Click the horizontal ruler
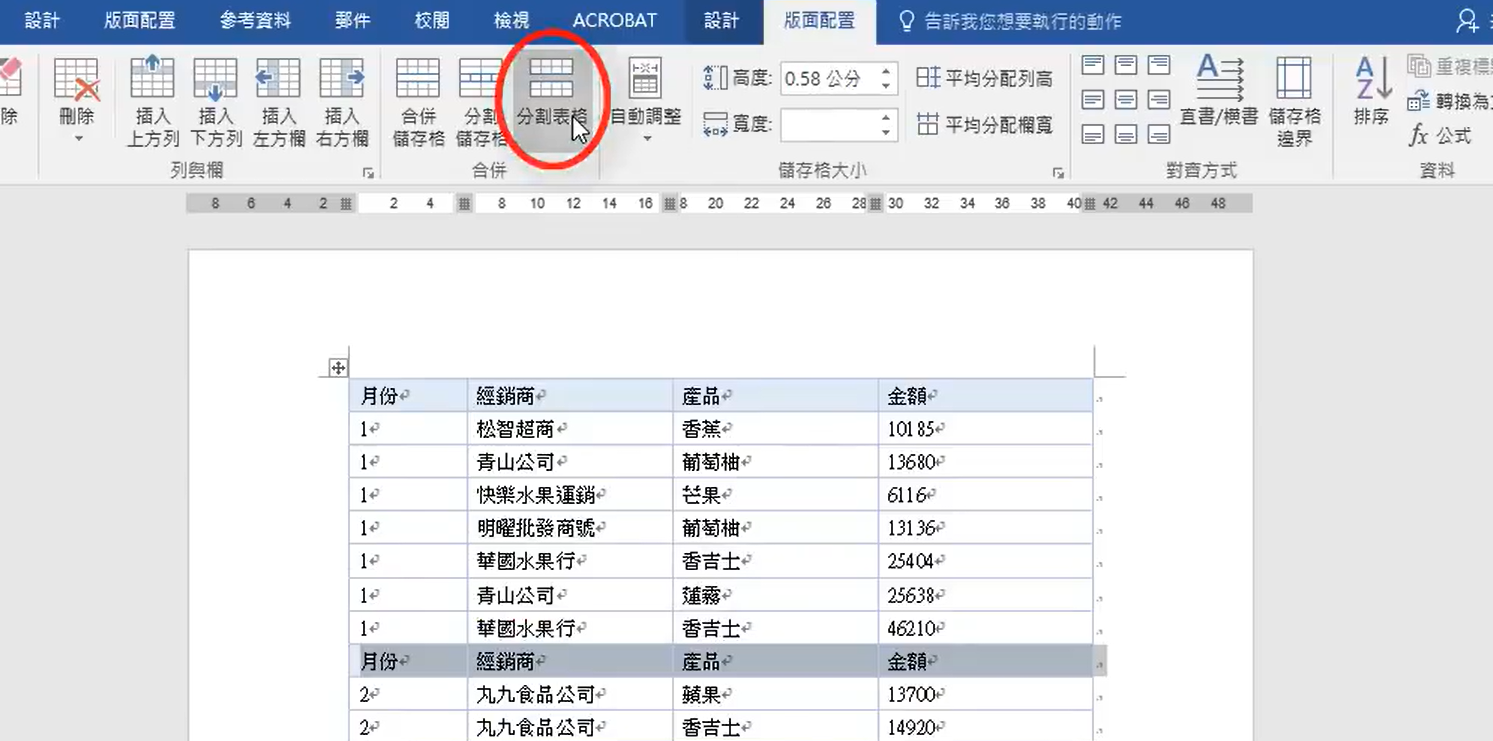 pyautogui.click(x=719, y=203)
